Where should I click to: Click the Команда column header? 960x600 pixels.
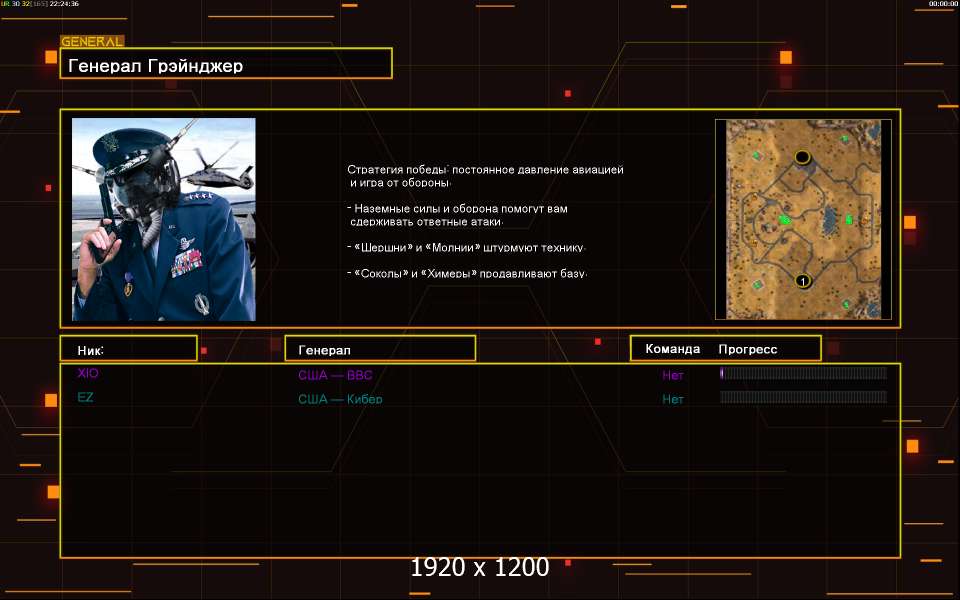673,349
